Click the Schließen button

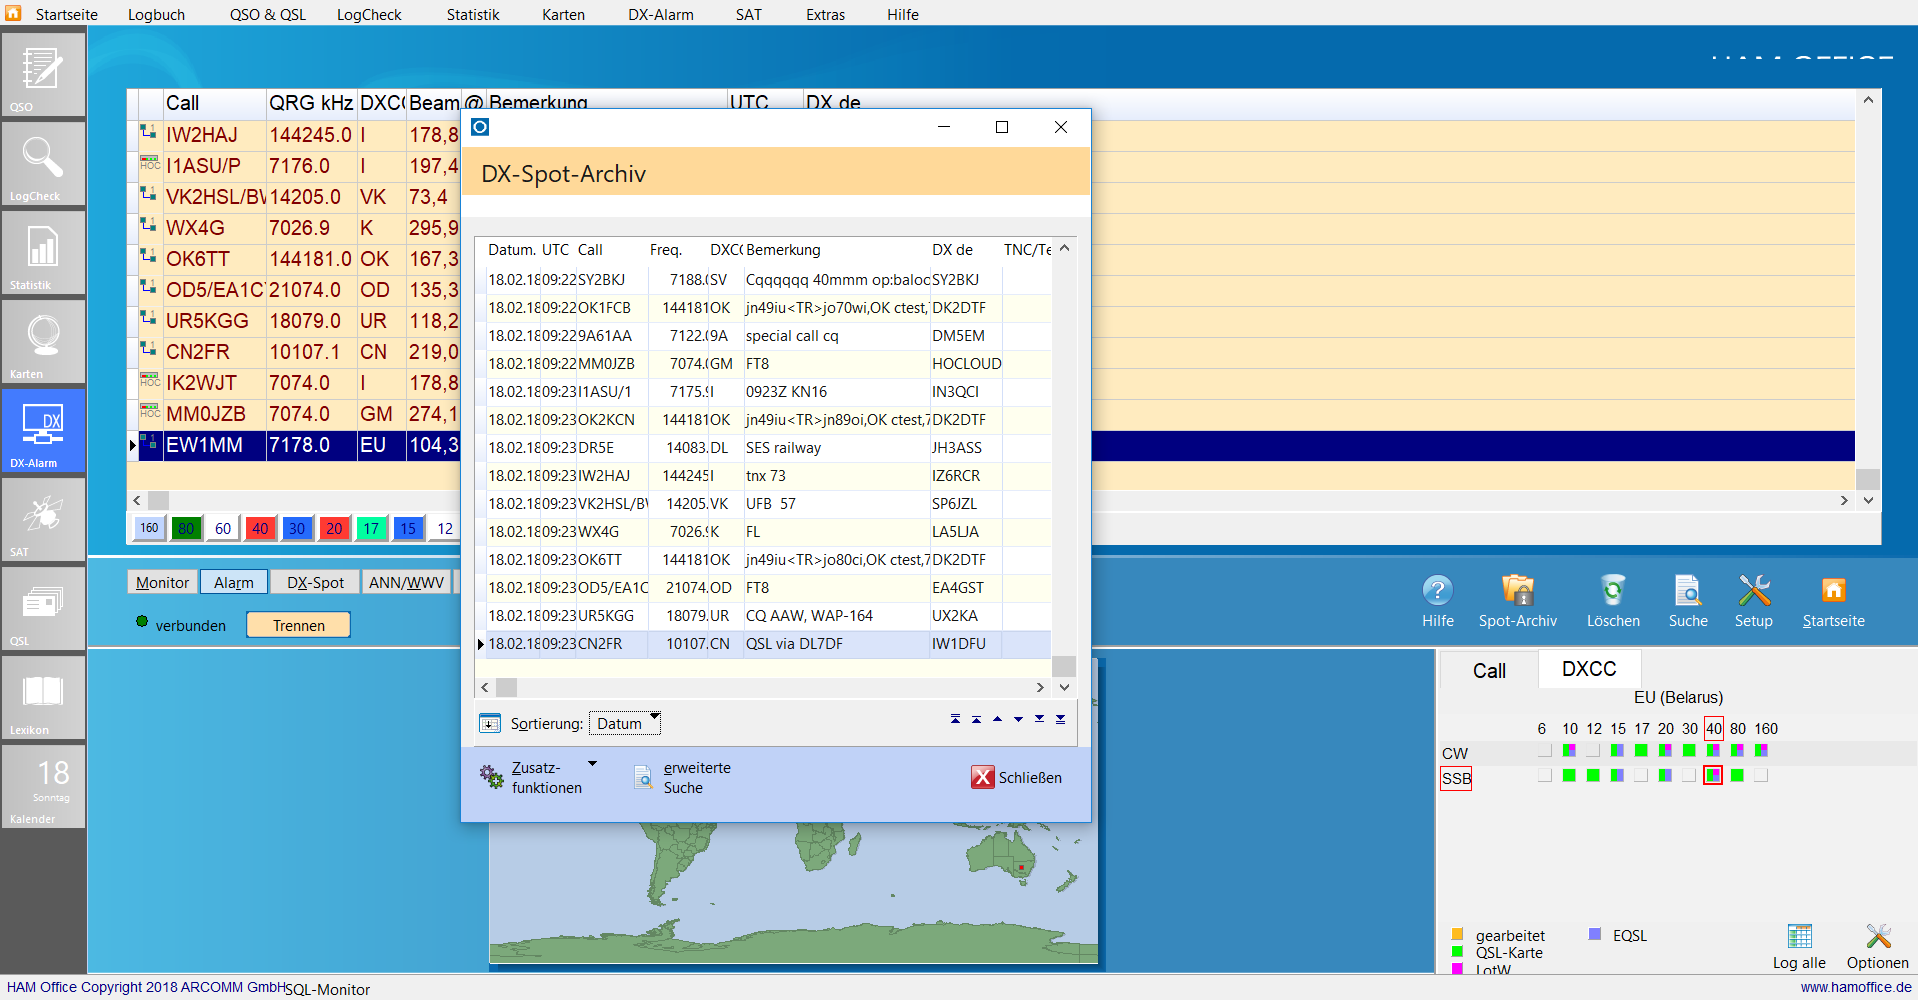click(x=1017, y=777)
